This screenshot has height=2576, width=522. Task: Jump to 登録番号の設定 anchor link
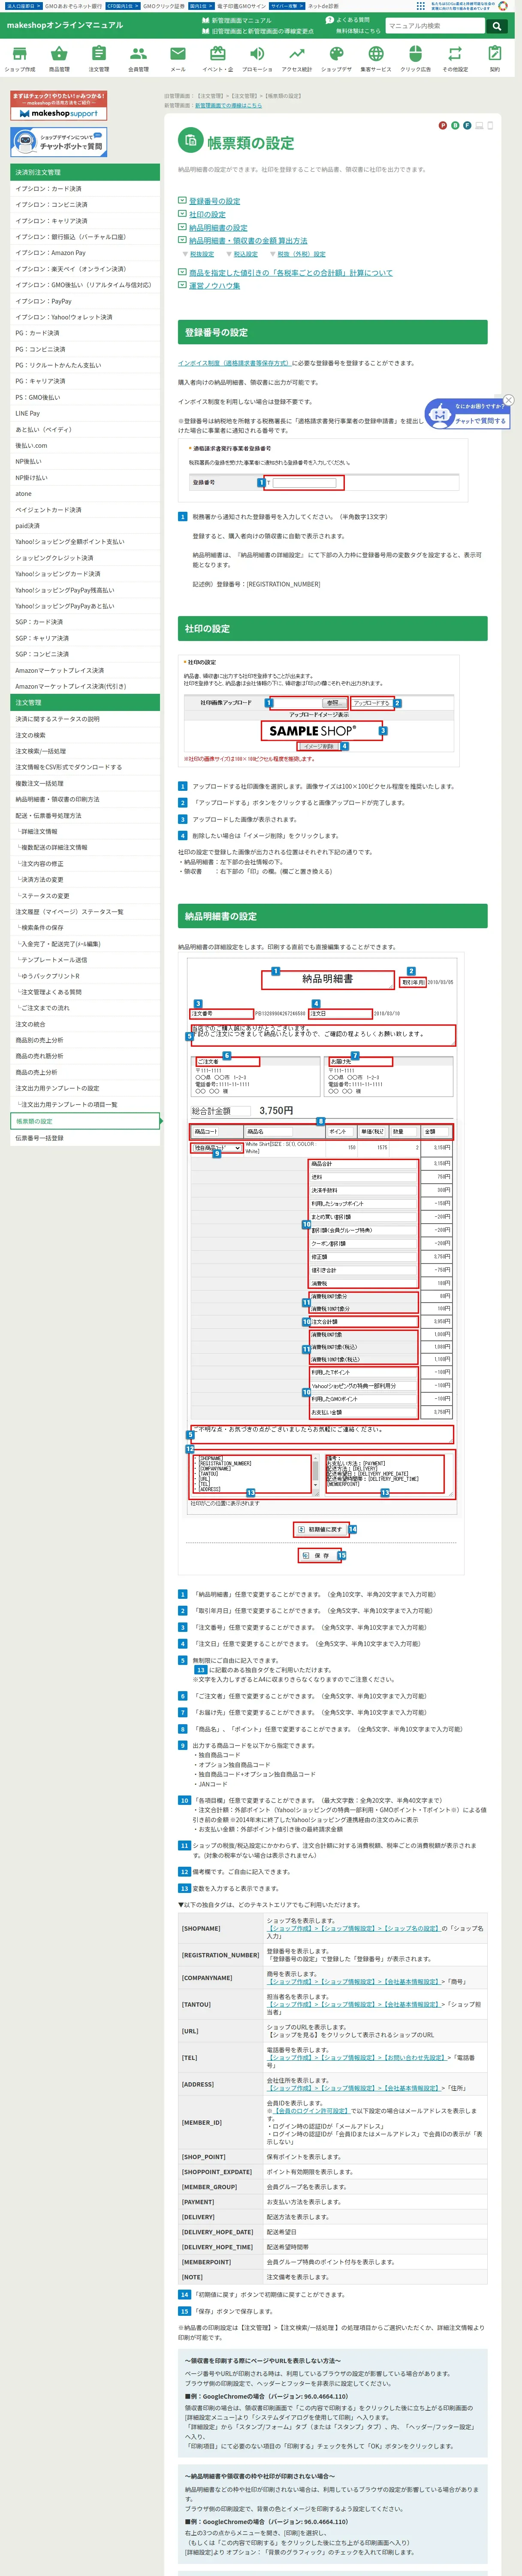[x=214, y=201]
